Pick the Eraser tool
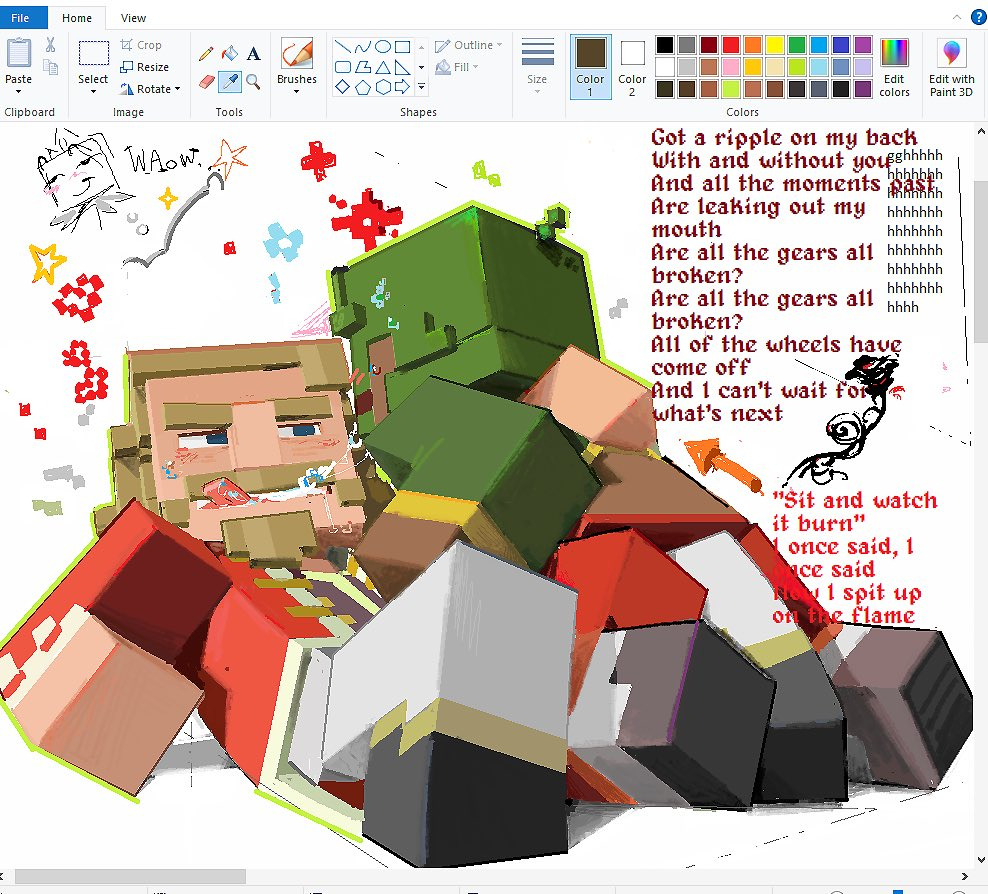Image resolution: width=988 pixels, height=894 pixels. click(x=206, y=81)
